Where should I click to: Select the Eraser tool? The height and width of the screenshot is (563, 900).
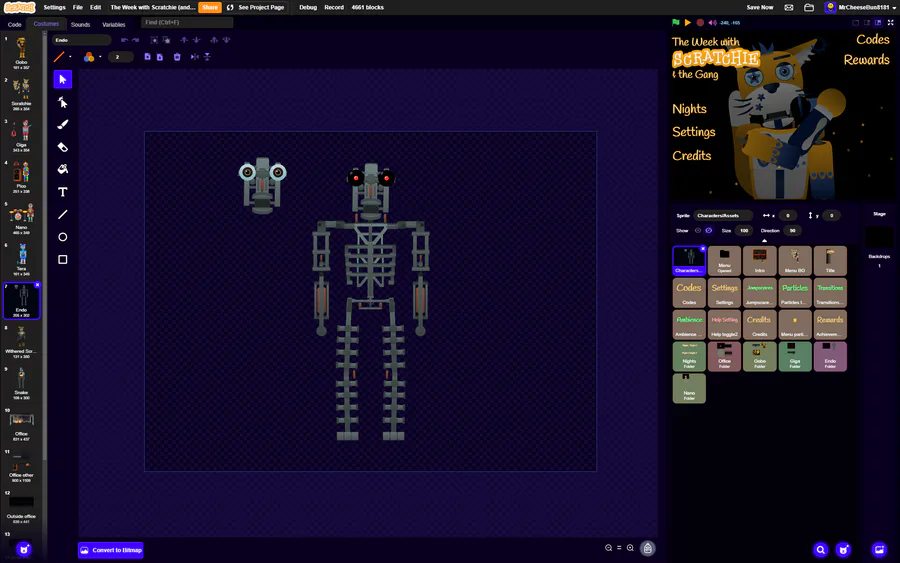tap(63, 147)
